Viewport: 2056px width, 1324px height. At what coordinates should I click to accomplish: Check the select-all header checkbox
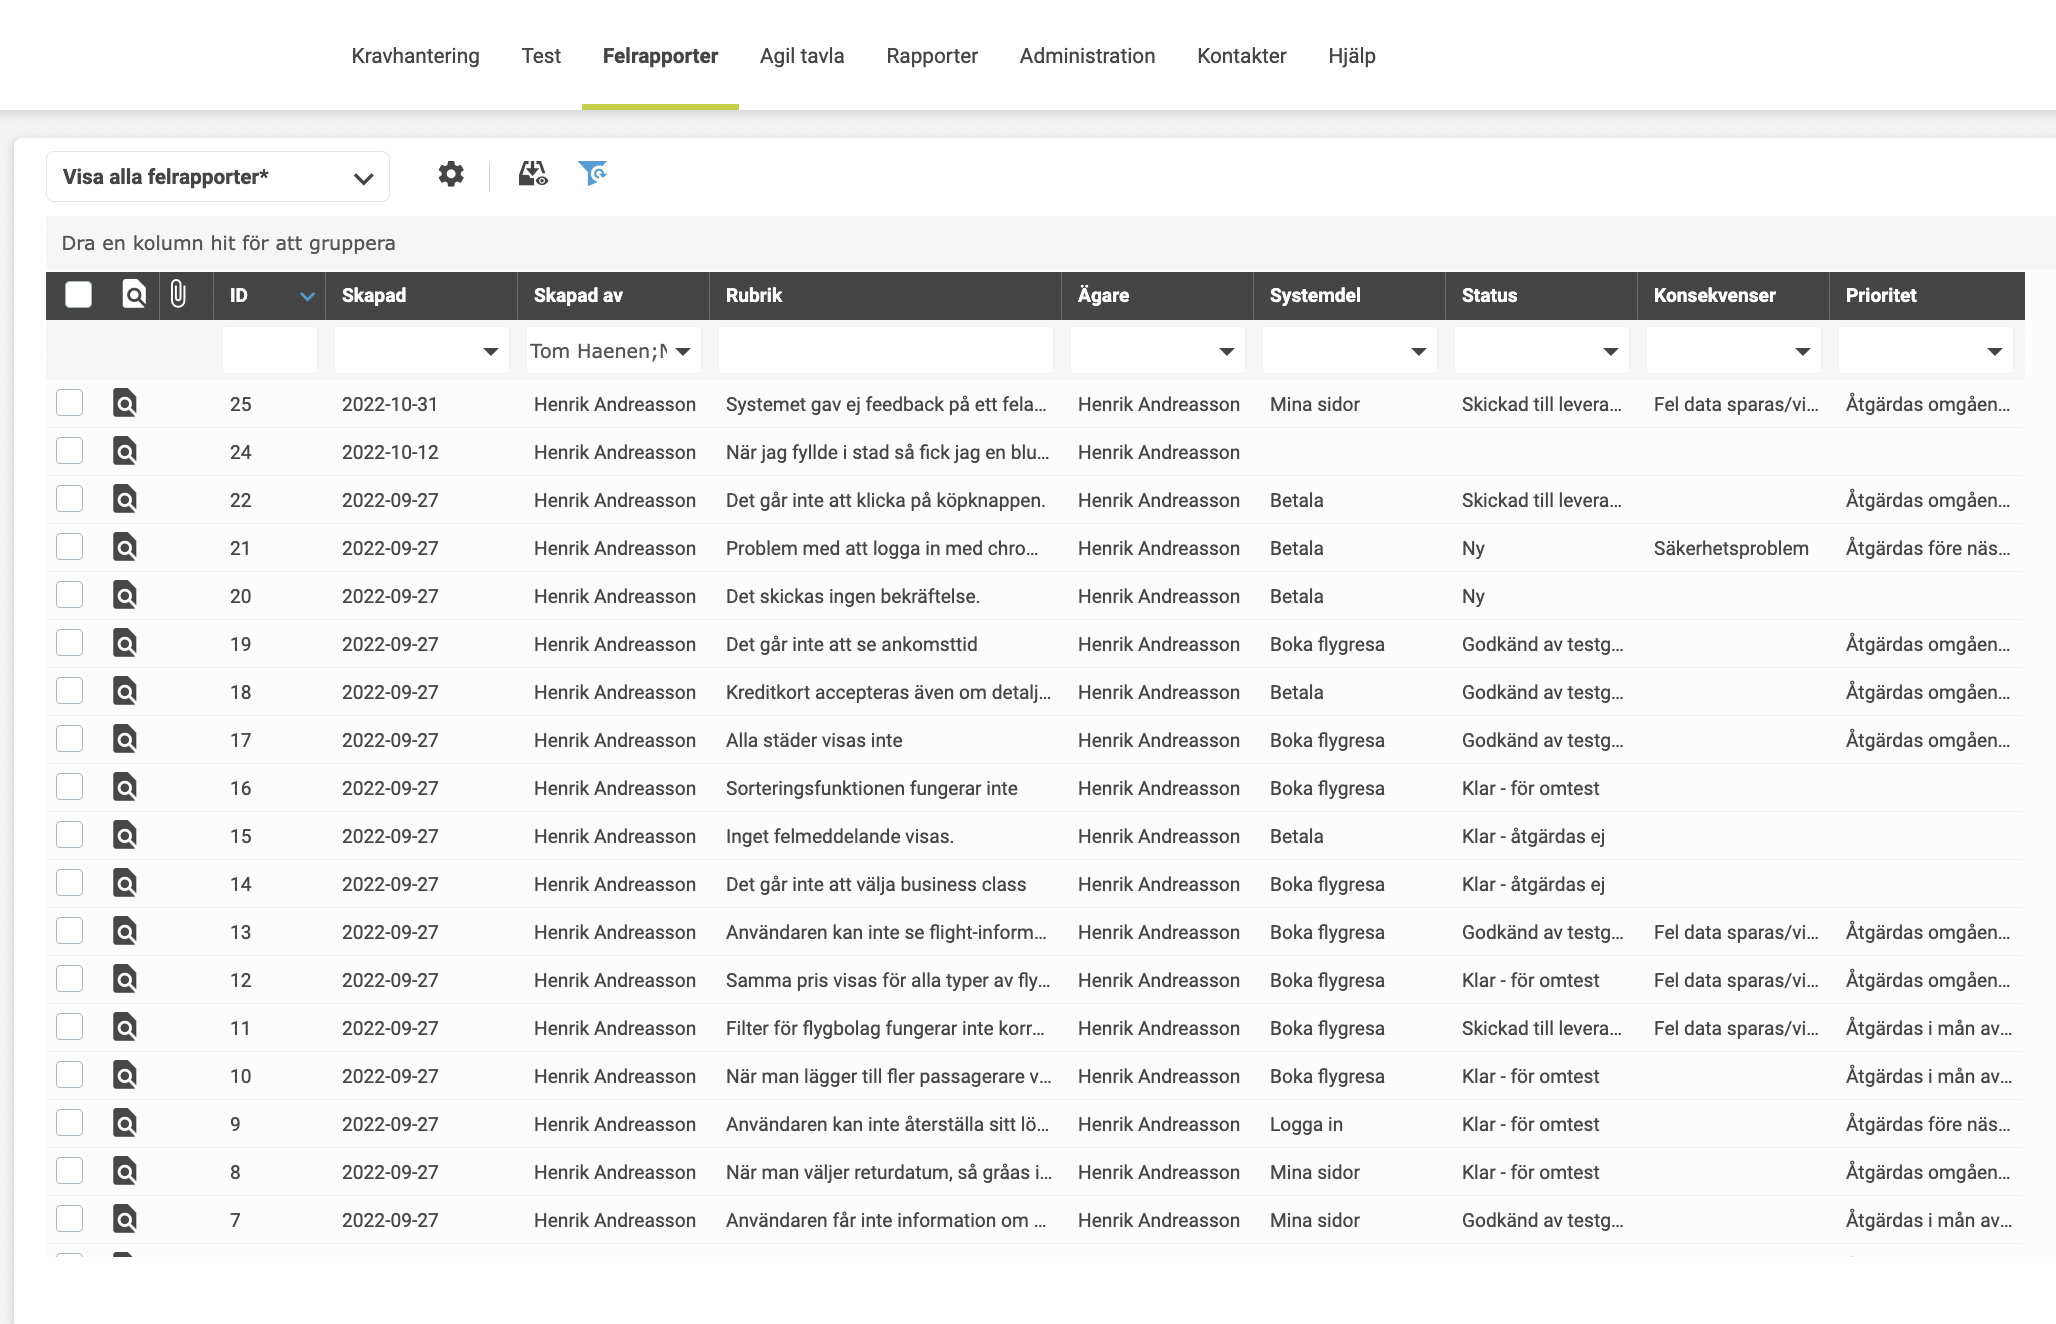78,295
